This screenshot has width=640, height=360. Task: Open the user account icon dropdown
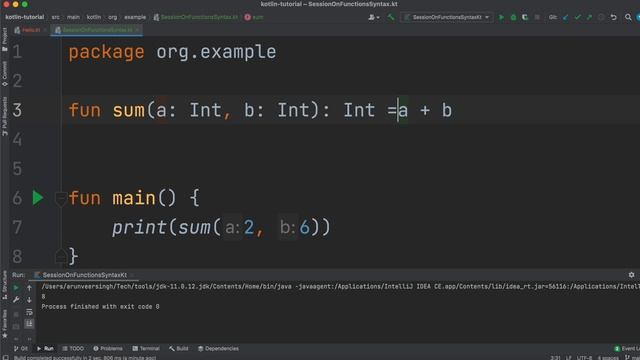point(373,17)
